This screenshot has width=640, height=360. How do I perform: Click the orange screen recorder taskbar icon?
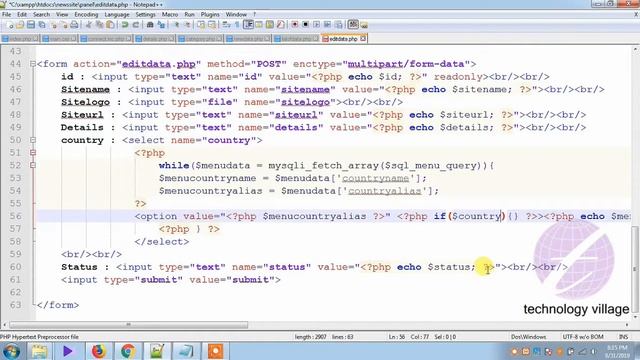(x=216, y=351)
